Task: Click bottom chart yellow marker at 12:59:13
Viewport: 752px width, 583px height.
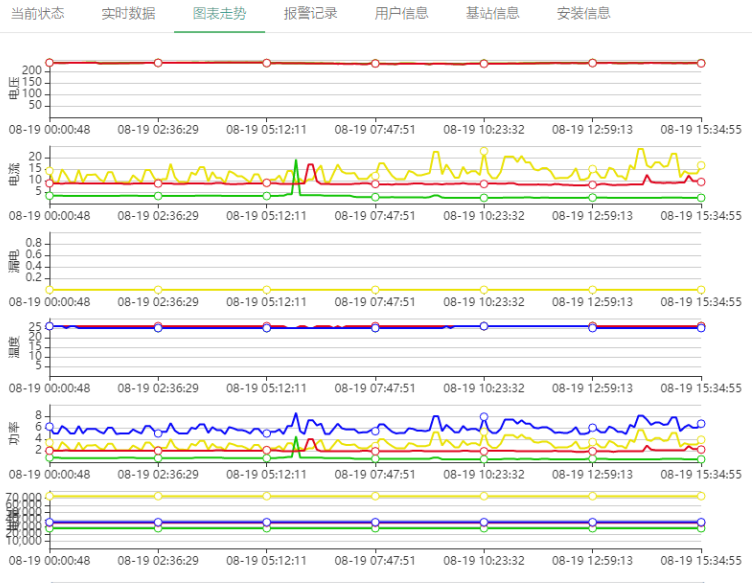Action: click(x=593, y=496)
